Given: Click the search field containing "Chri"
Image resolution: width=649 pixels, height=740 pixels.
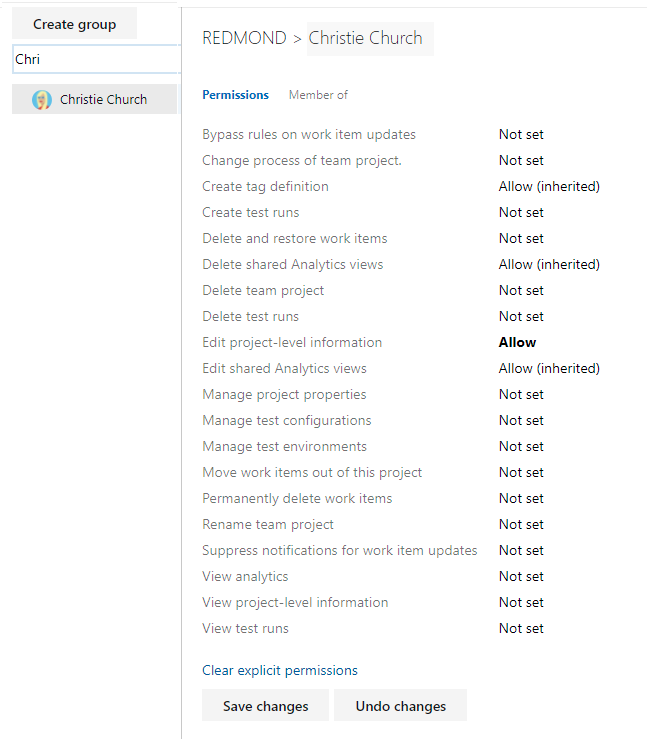Looking at the screenshot, I should 95,59.
